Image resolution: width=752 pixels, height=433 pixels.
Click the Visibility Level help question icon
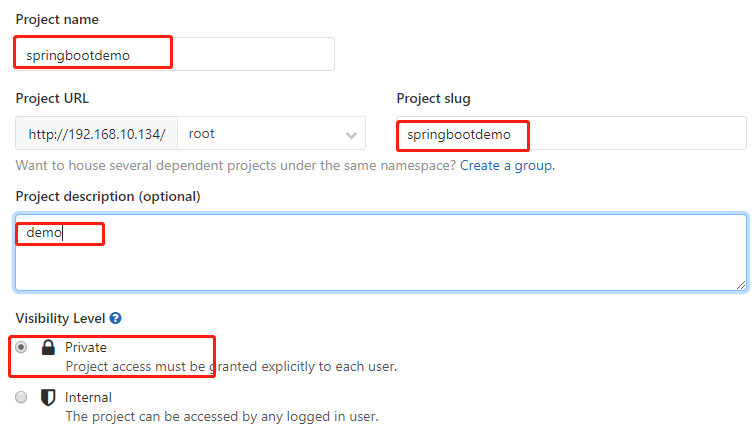116,318
